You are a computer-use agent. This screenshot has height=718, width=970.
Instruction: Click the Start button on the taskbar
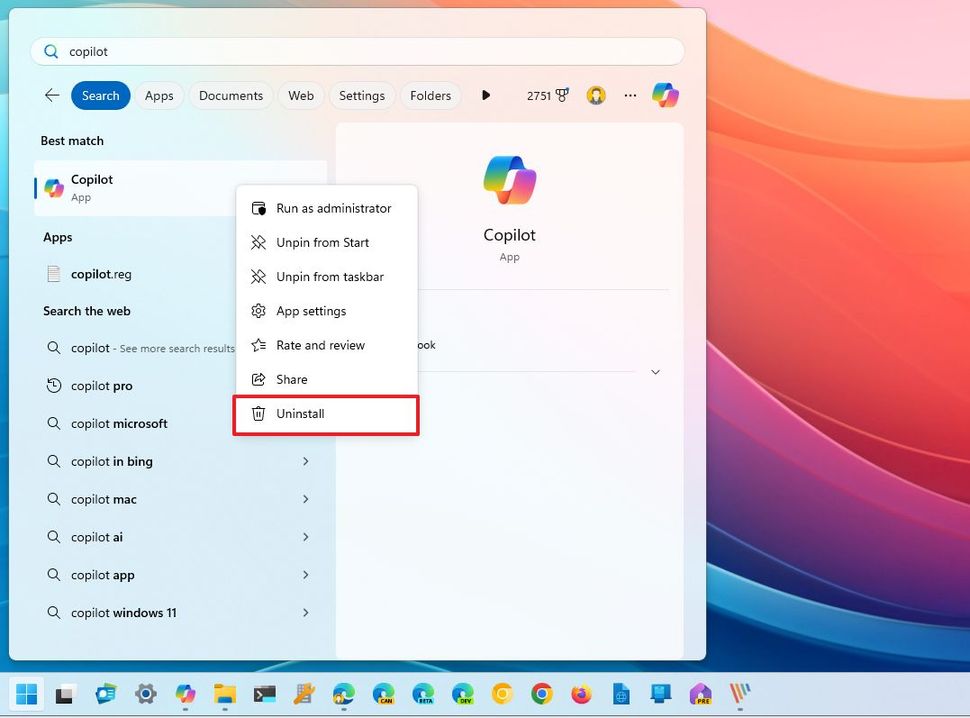tap(24, 693)
